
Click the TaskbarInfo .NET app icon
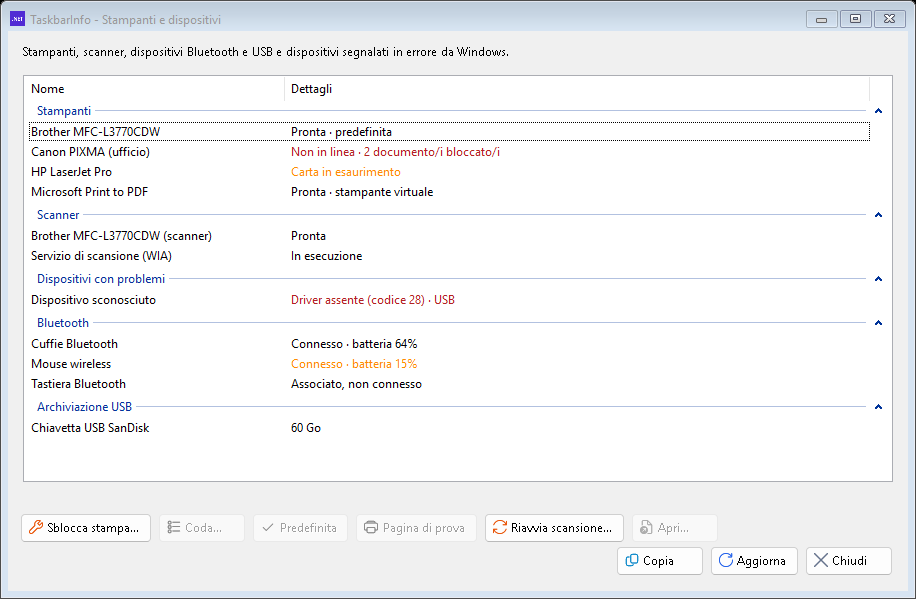pyautogui.click(x=17, y=19)
